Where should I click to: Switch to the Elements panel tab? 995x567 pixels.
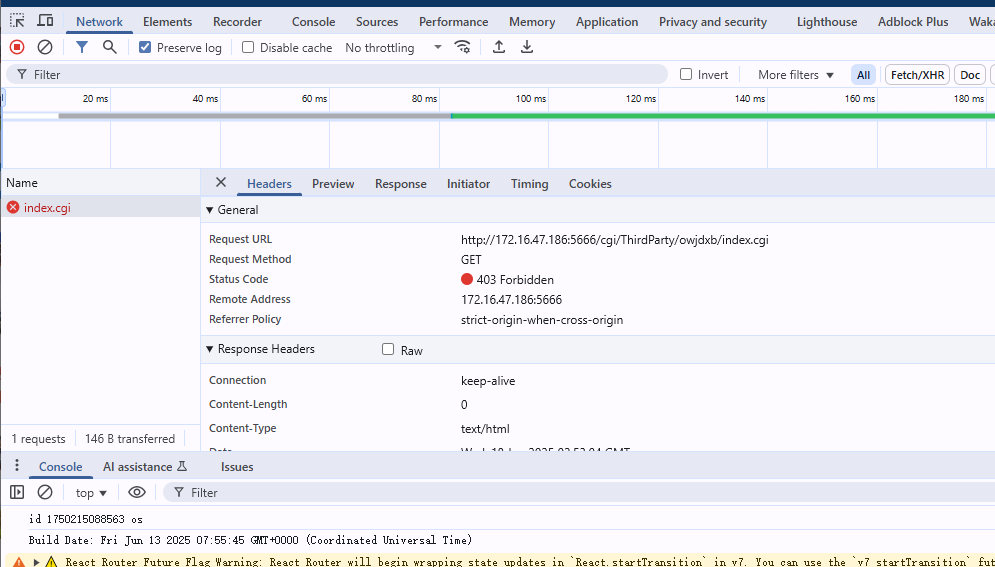pos(168,22)
